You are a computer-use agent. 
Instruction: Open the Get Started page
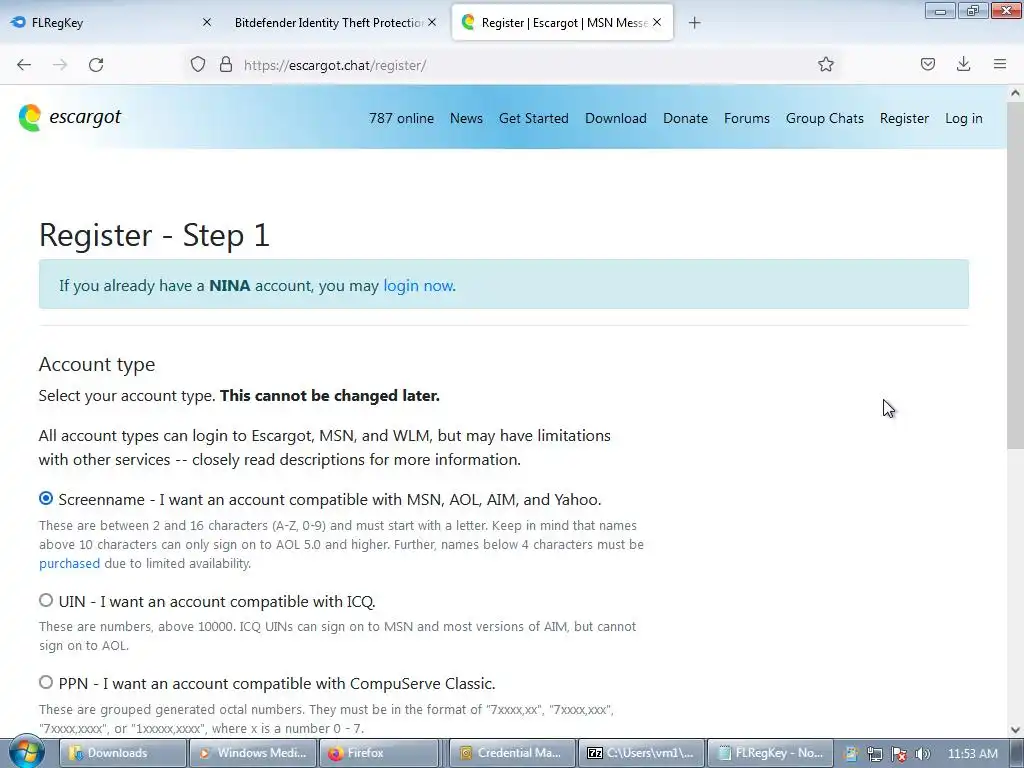[x=534, y=118]
